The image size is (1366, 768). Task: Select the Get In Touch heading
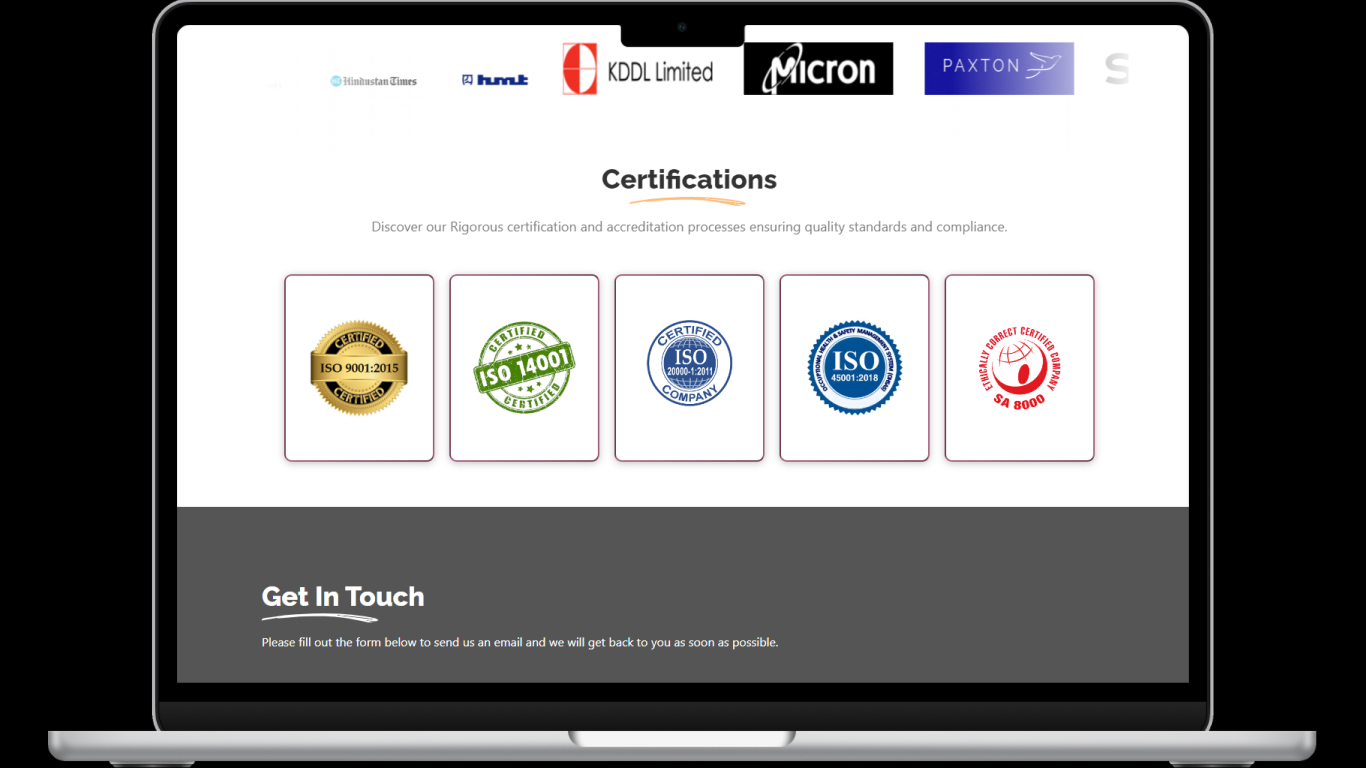coord(343,597)
